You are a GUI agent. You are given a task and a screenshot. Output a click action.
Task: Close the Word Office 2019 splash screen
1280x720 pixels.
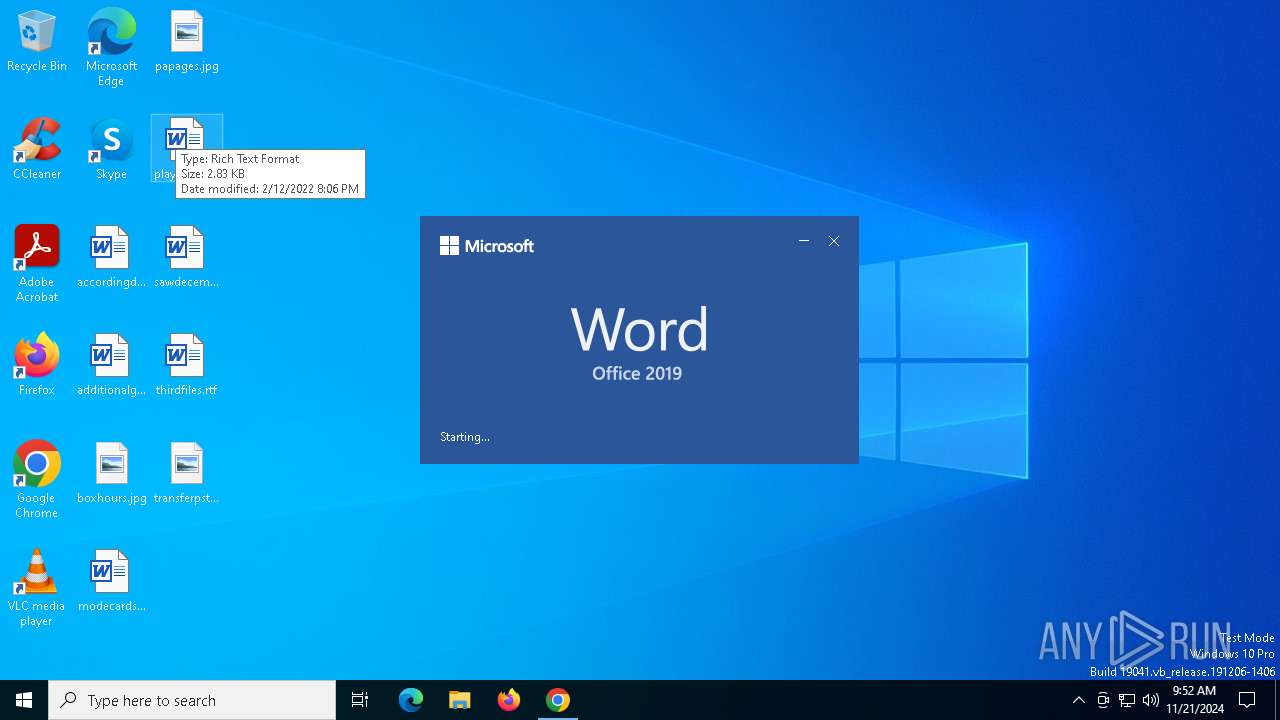[834, 241]
